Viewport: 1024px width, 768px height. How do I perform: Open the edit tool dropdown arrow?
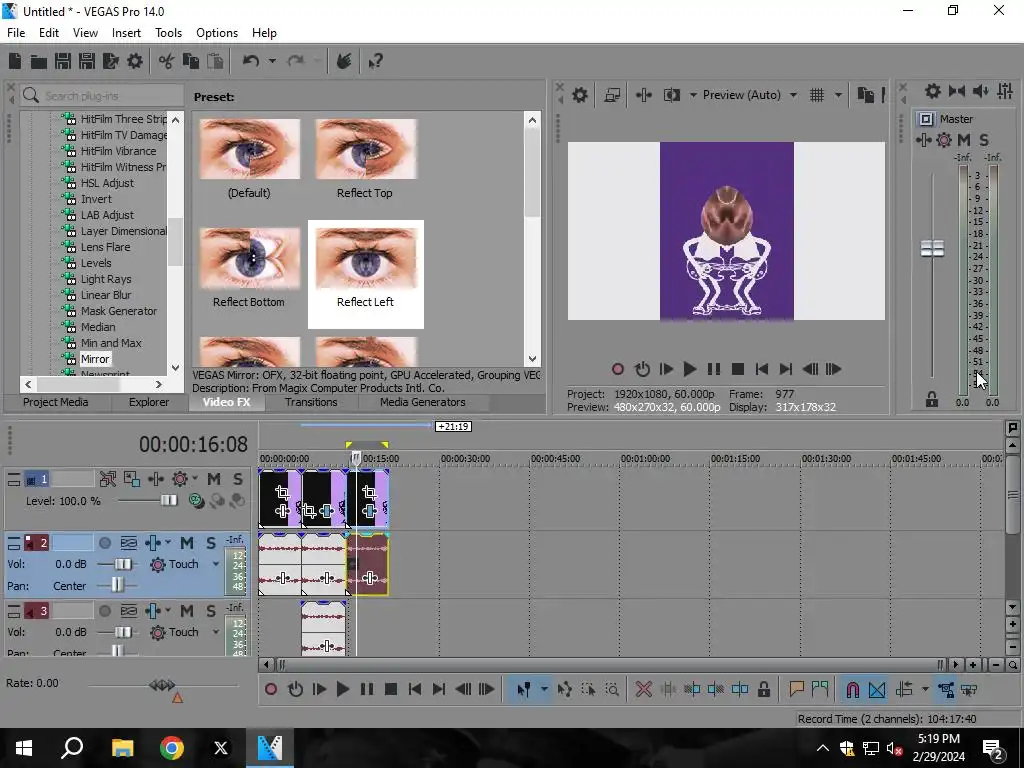tap(543, 690)
